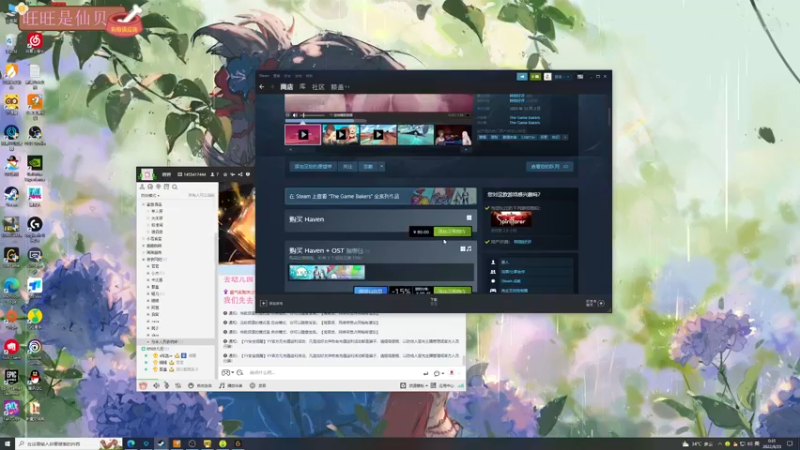Screen dimensions: 800x450
Task: Open the Steam menu in the title bar
Action: [x=264, y=76]
